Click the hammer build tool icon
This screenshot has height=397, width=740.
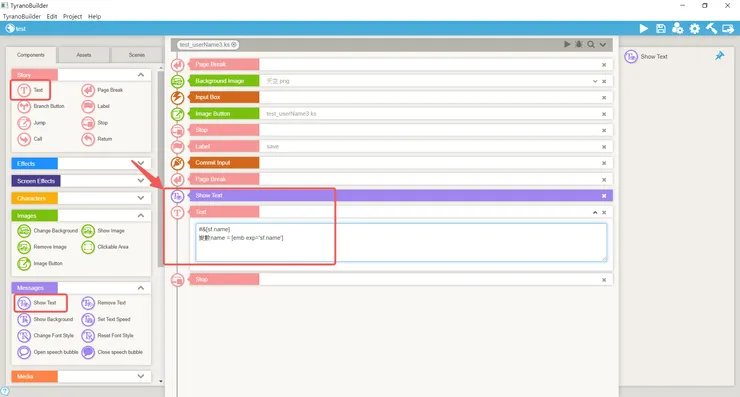click(712, 29)
